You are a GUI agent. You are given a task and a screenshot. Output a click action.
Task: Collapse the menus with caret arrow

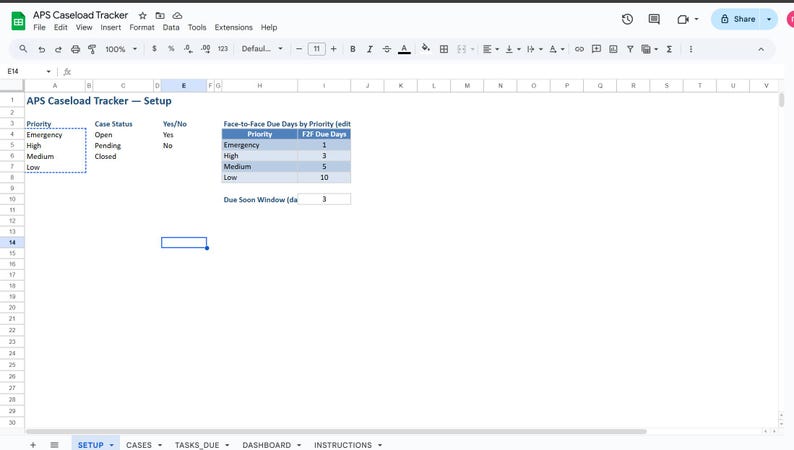(x=761, y=49)
